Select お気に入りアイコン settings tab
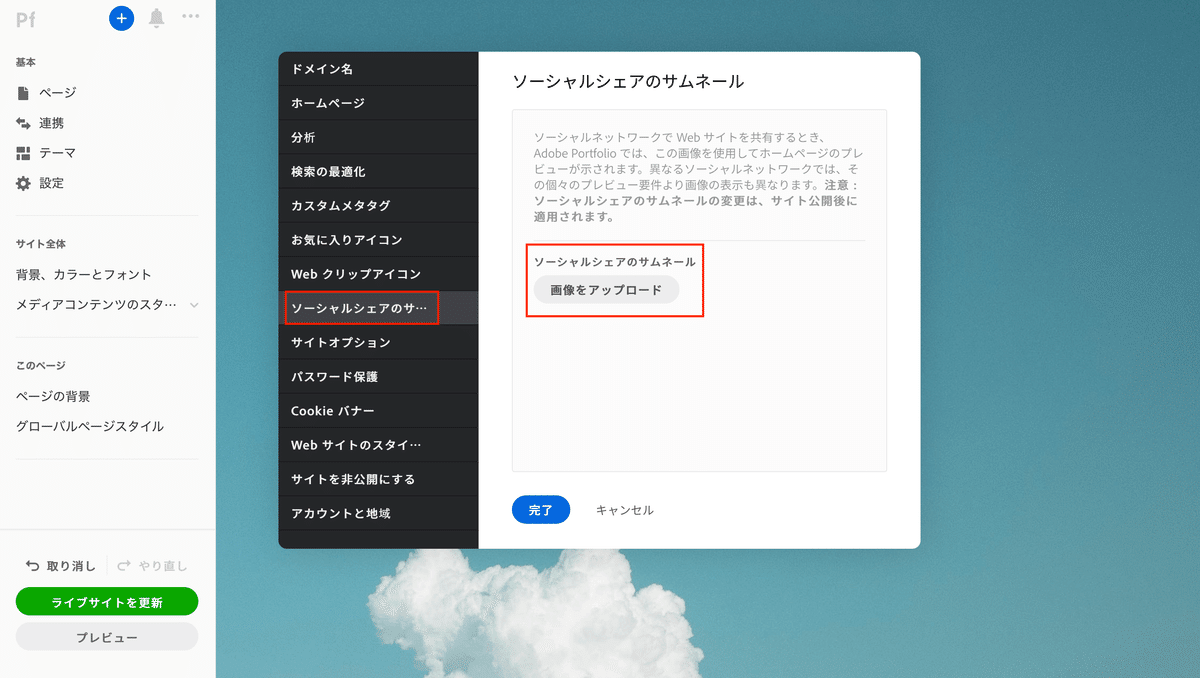 click(x=378, y=240)
